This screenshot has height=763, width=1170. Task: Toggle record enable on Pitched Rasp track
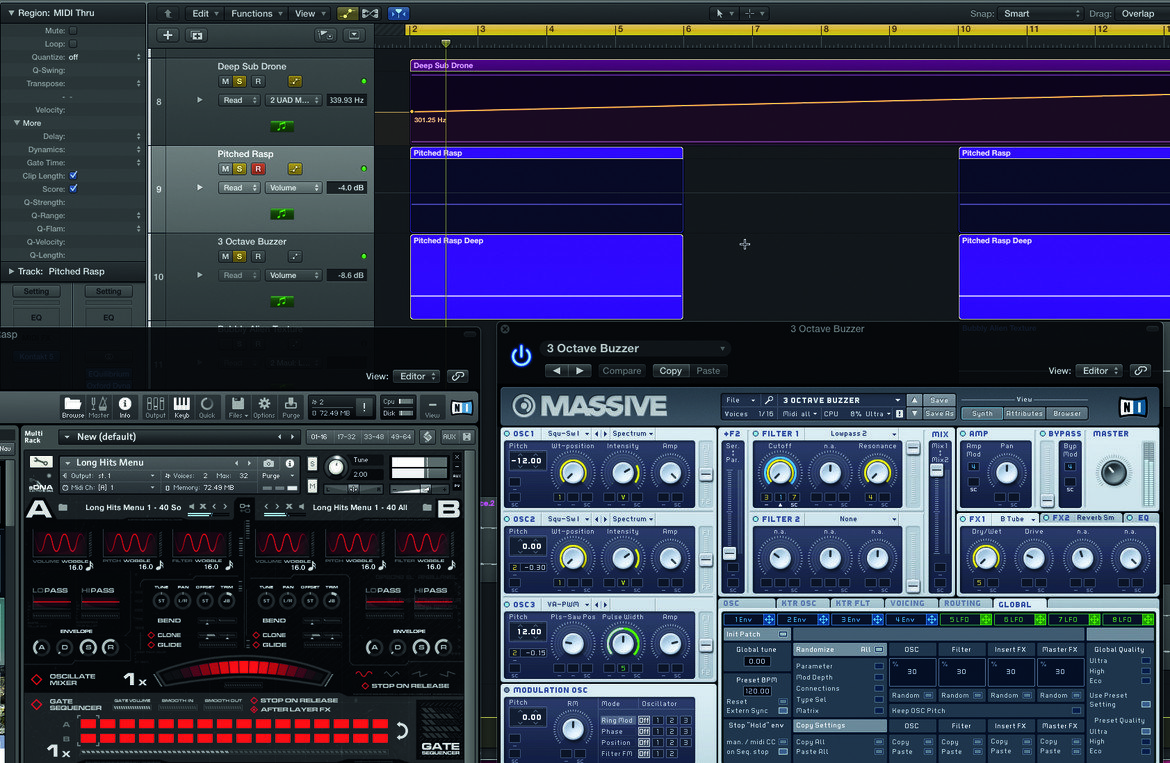click(258, 169)
